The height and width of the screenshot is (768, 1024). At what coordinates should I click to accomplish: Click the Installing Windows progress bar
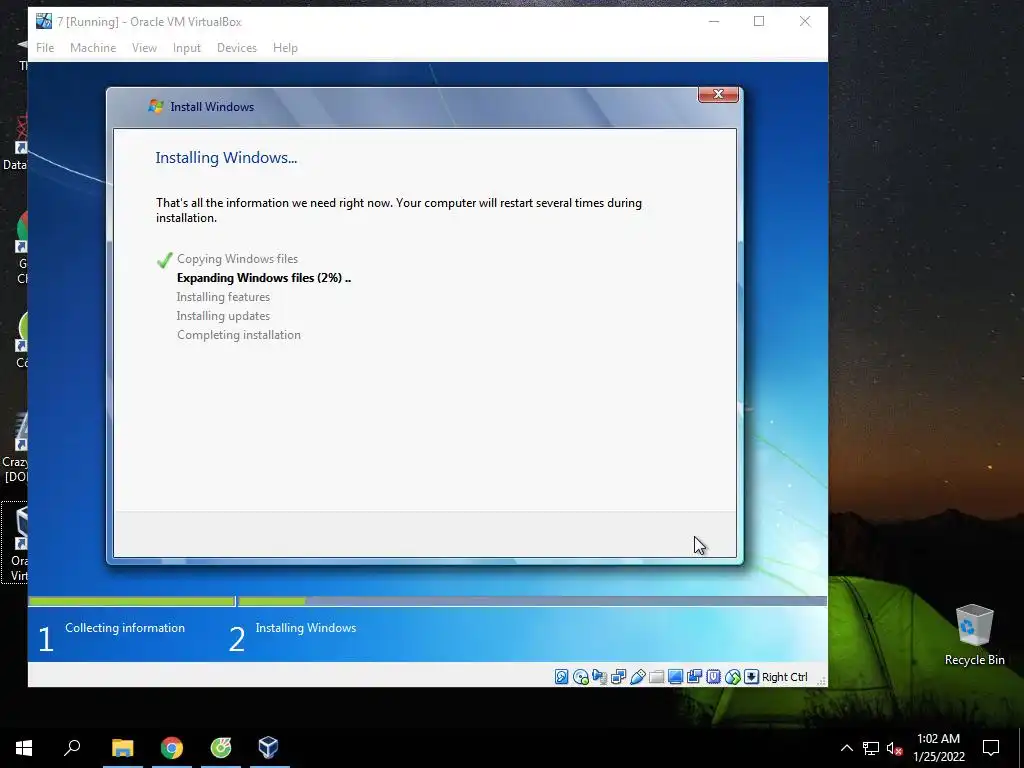[533, 601]
